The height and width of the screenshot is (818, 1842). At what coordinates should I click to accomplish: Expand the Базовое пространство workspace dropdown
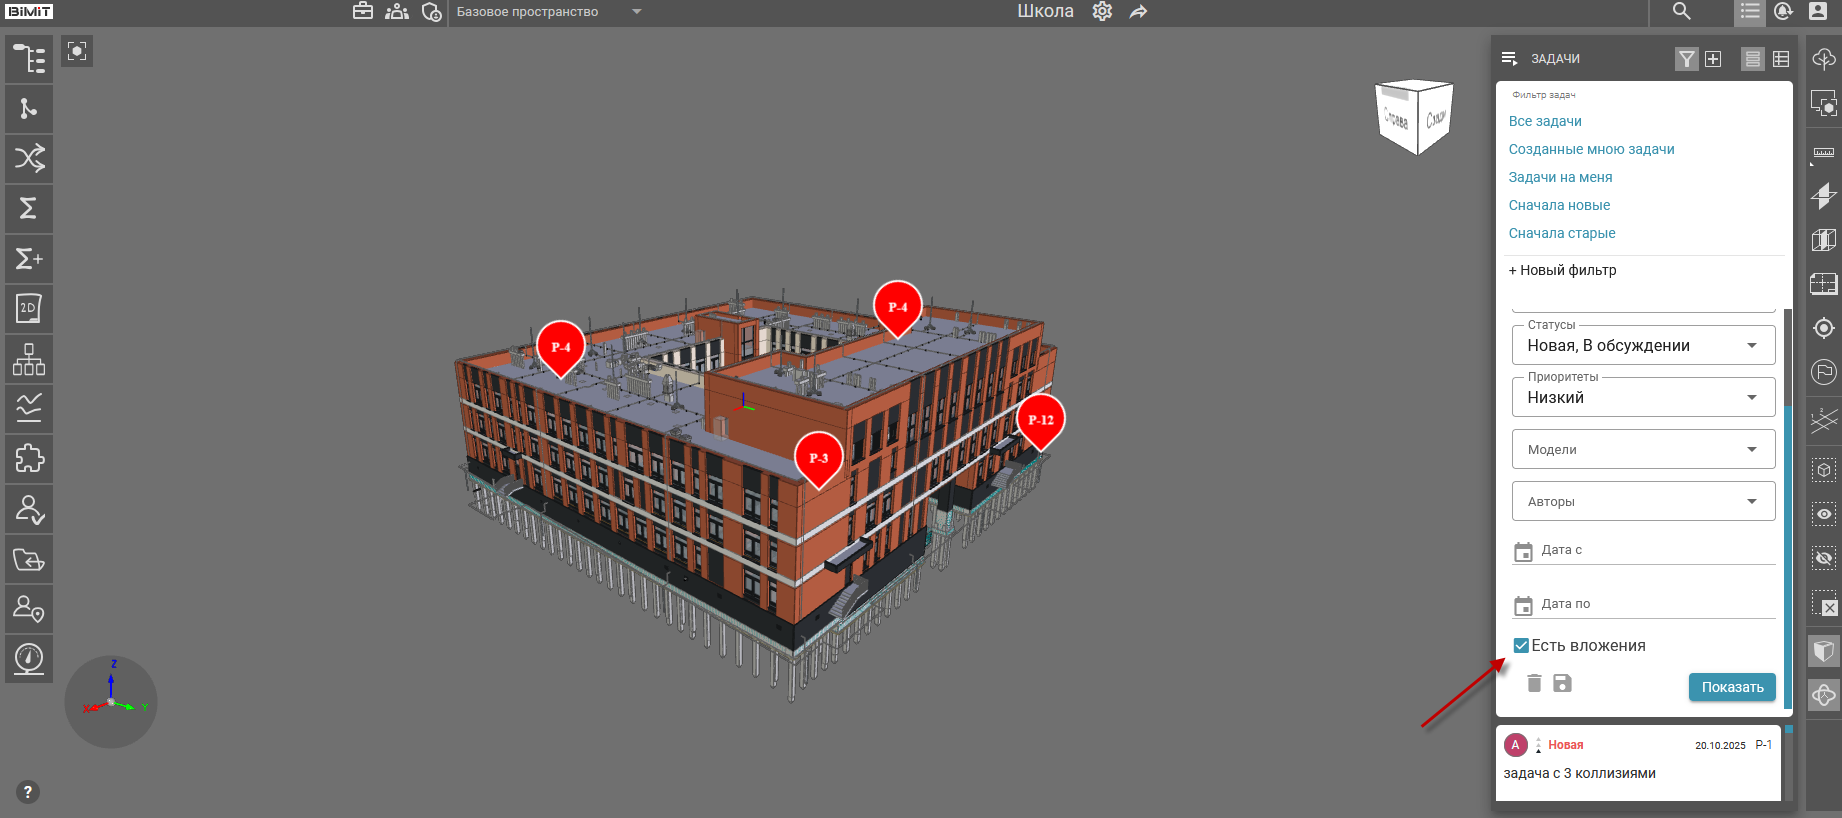(x=636, y=12)
